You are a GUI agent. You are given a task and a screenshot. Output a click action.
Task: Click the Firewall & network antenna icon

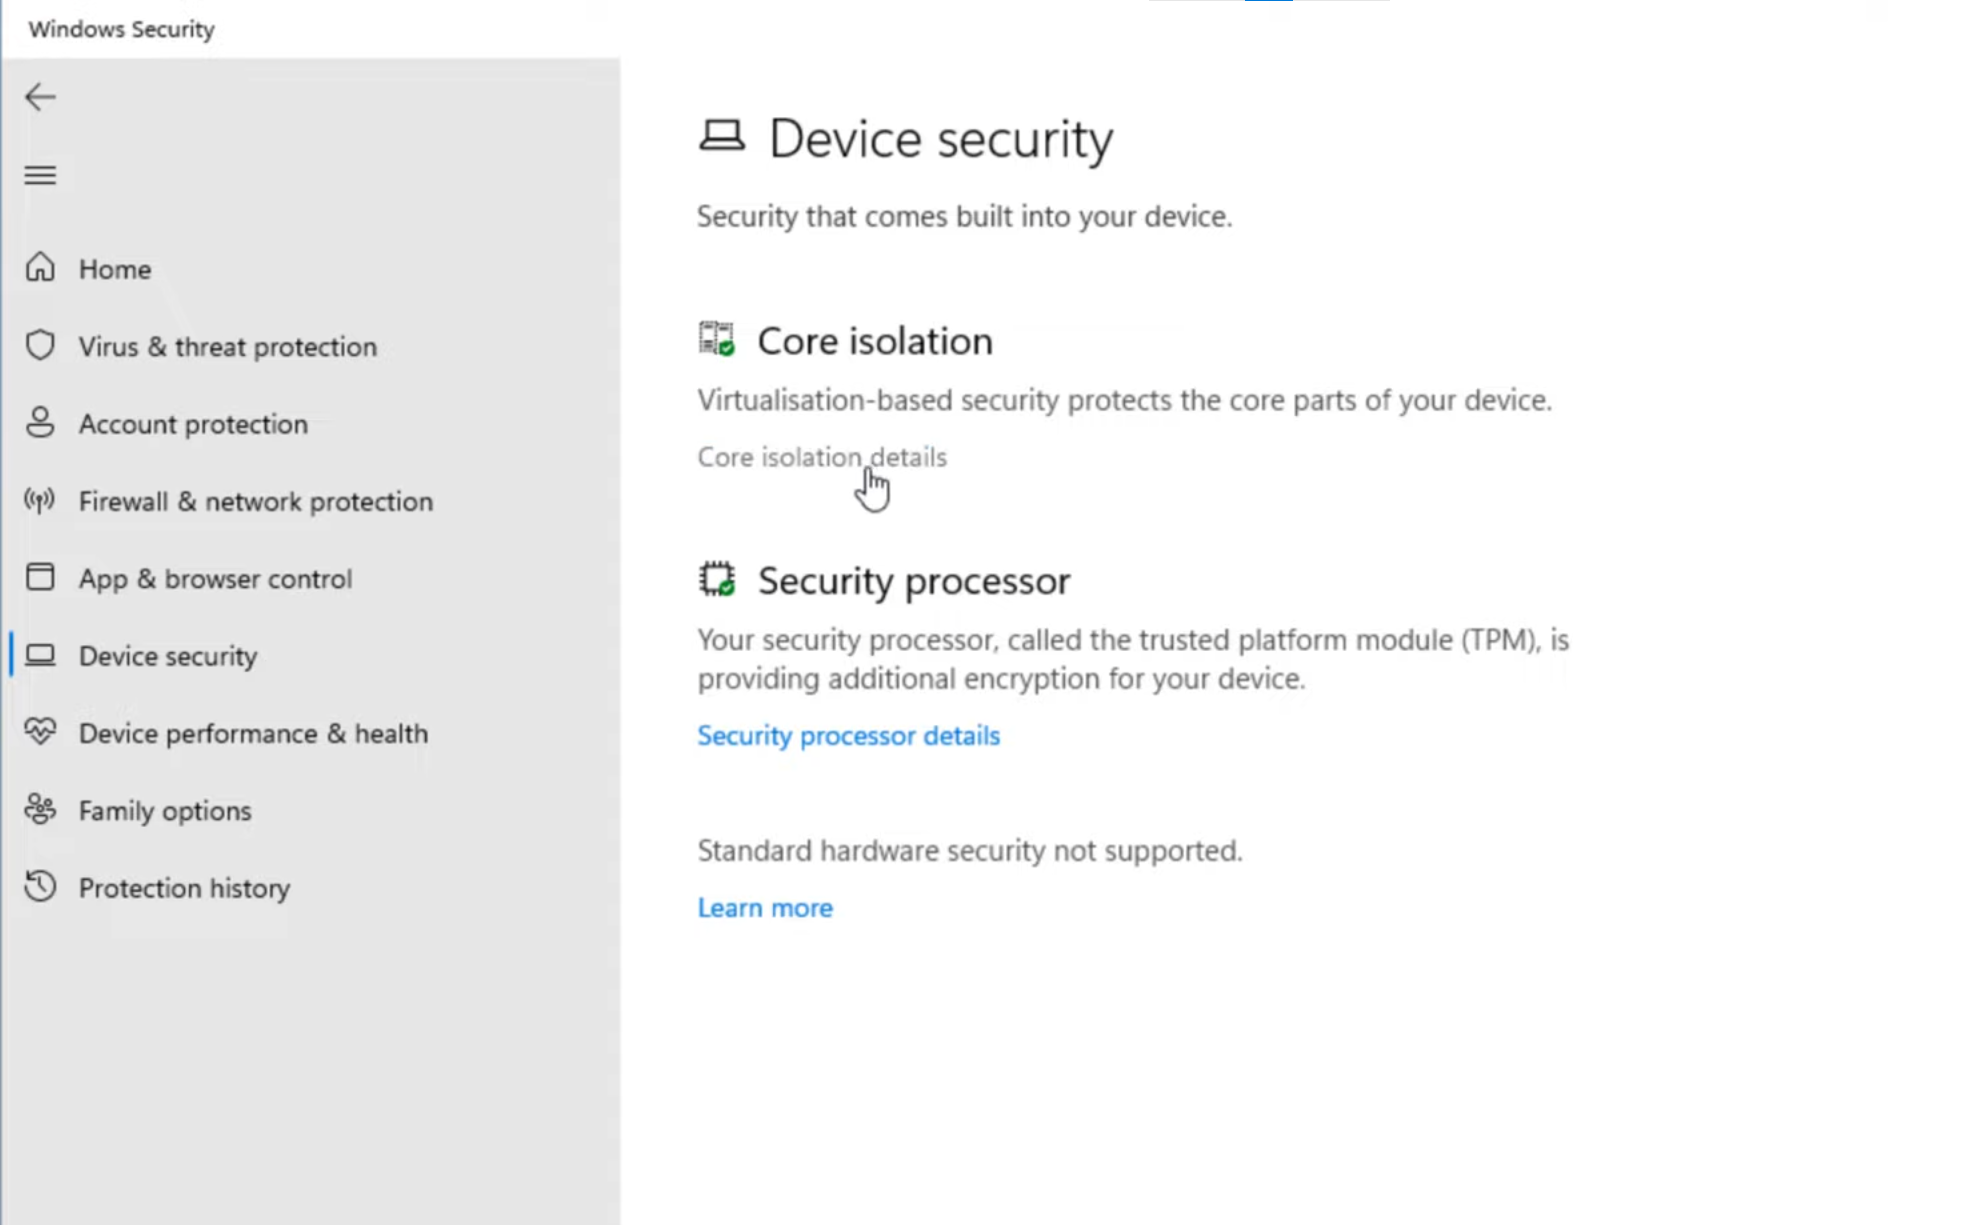click(40, 500)
